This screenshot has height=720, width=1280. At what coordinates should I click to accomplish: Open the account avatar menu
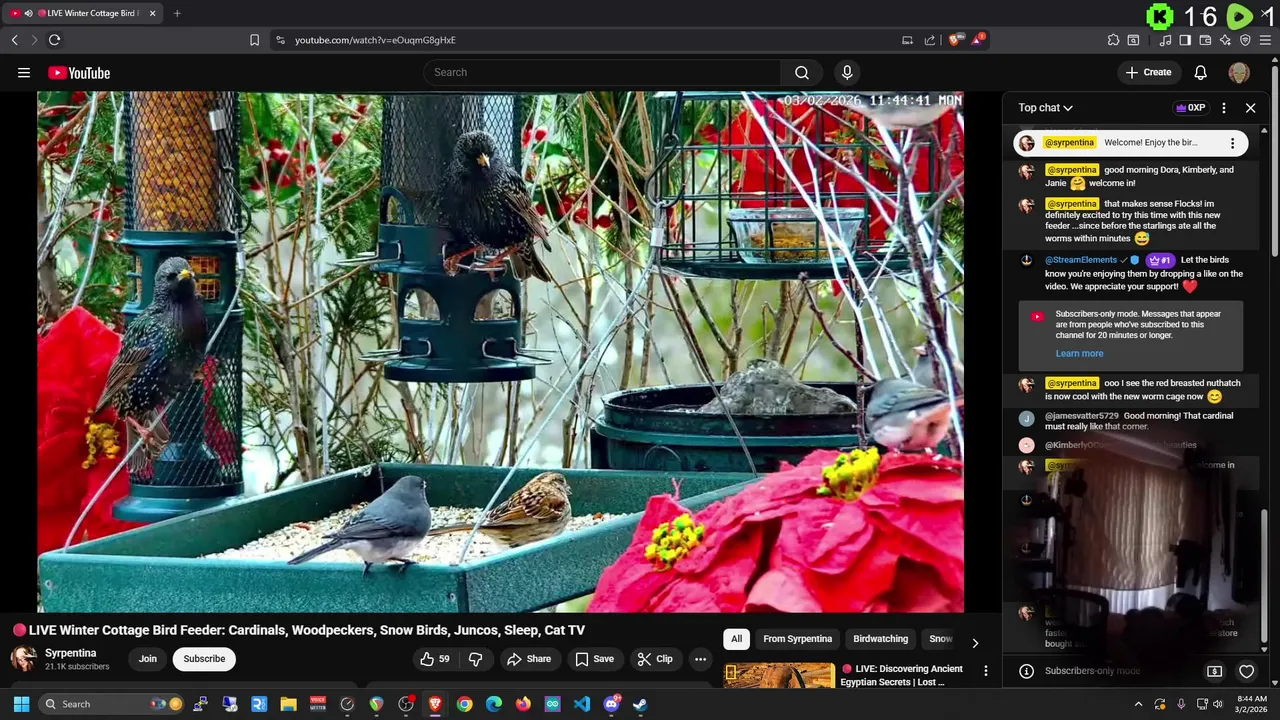[x=1239, y=72]
